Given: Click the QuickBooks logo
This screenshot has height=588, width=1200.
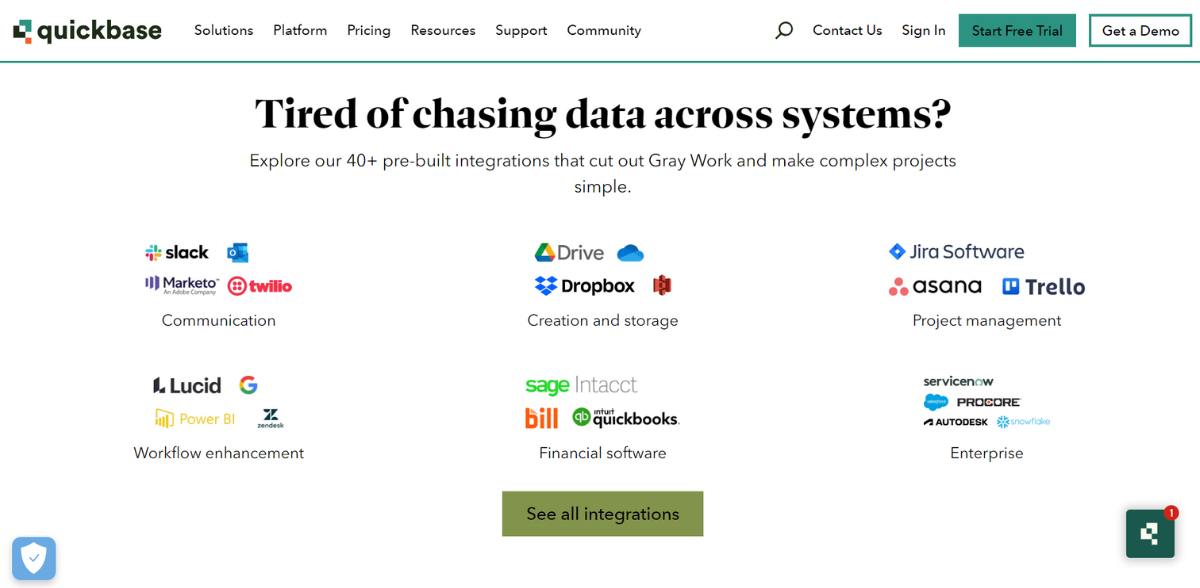Looking at the screenshot, I should tap(626, 418).
